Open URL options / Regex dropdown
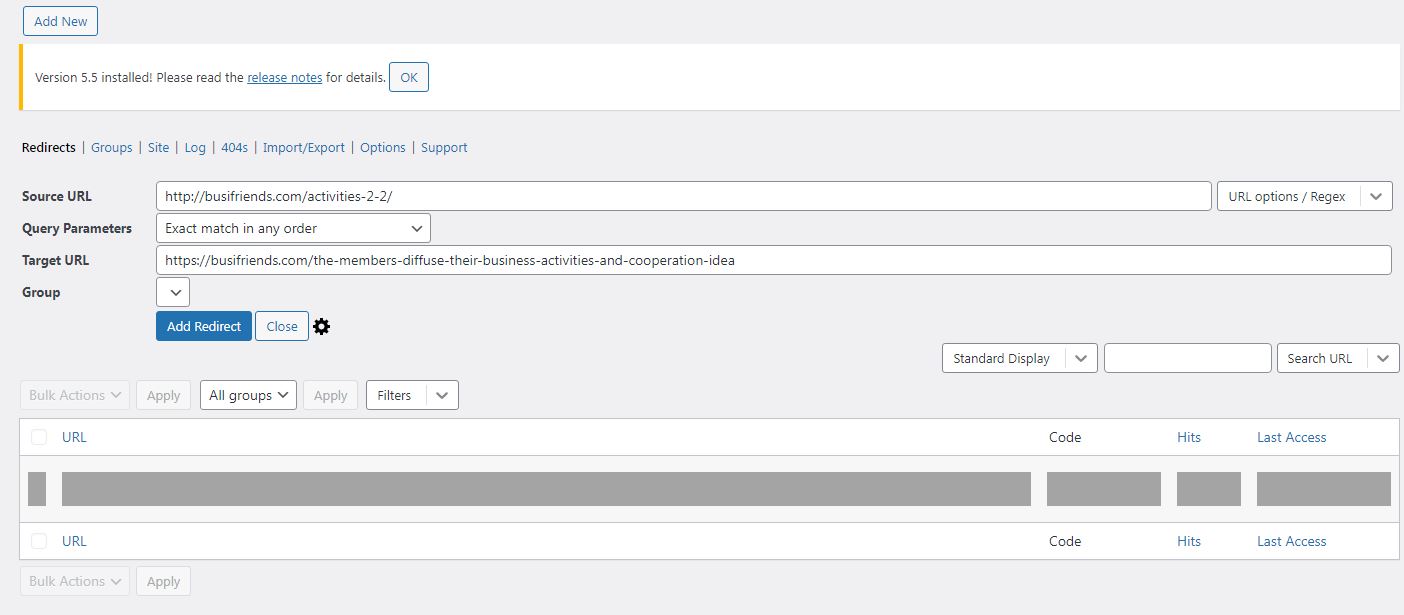The image size is (1404, 615). tap(1304, 196)
